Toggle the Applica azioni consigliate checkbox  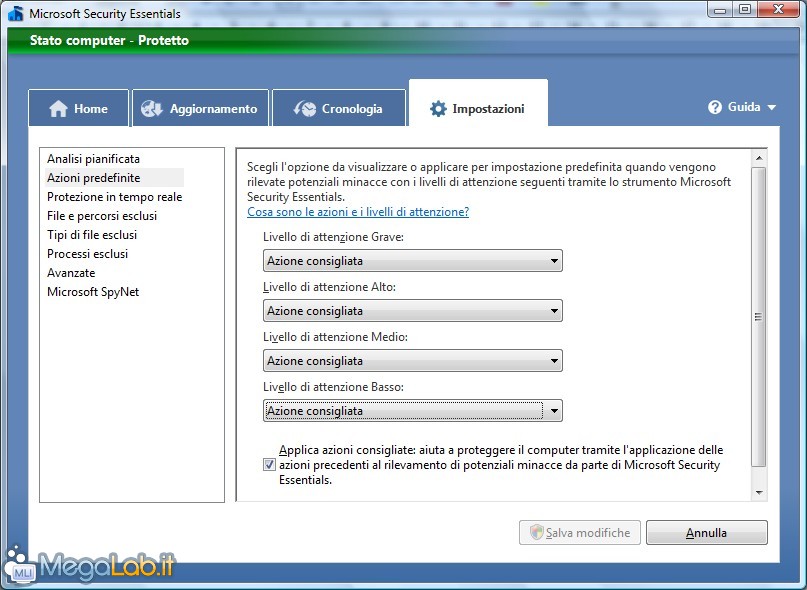[269, 465]
